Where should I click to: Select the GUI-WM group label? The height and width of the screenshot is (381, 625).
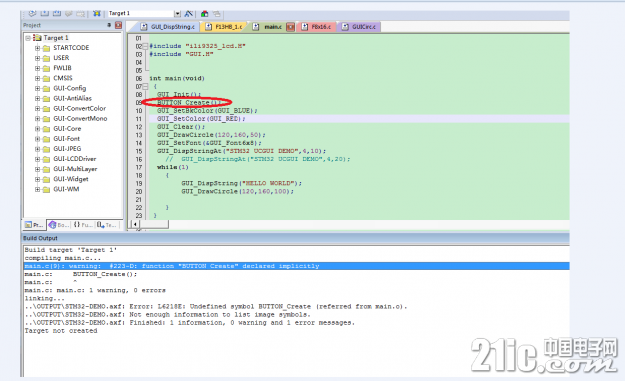66,189
